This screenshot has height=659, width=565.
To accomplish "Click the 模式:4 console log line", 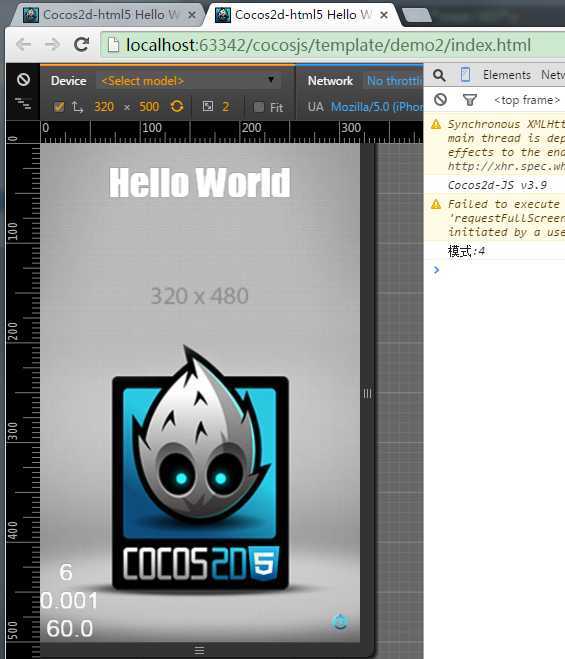I will (466, 251).
